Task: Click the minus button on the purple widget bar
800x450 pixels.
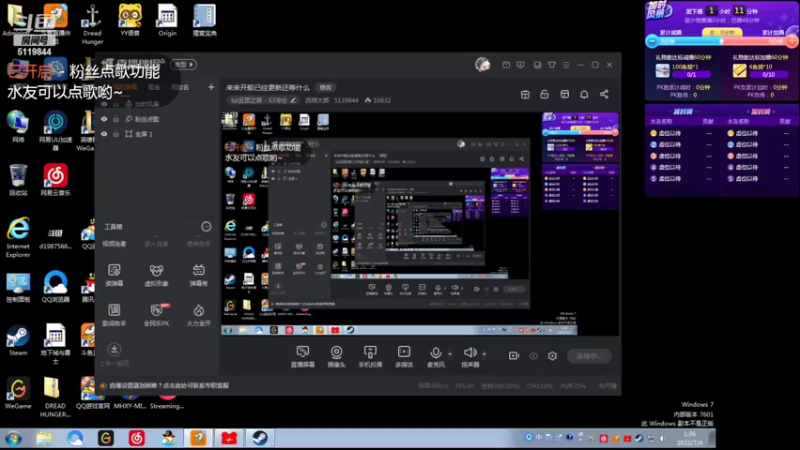Action: click(x=652, y=41)
